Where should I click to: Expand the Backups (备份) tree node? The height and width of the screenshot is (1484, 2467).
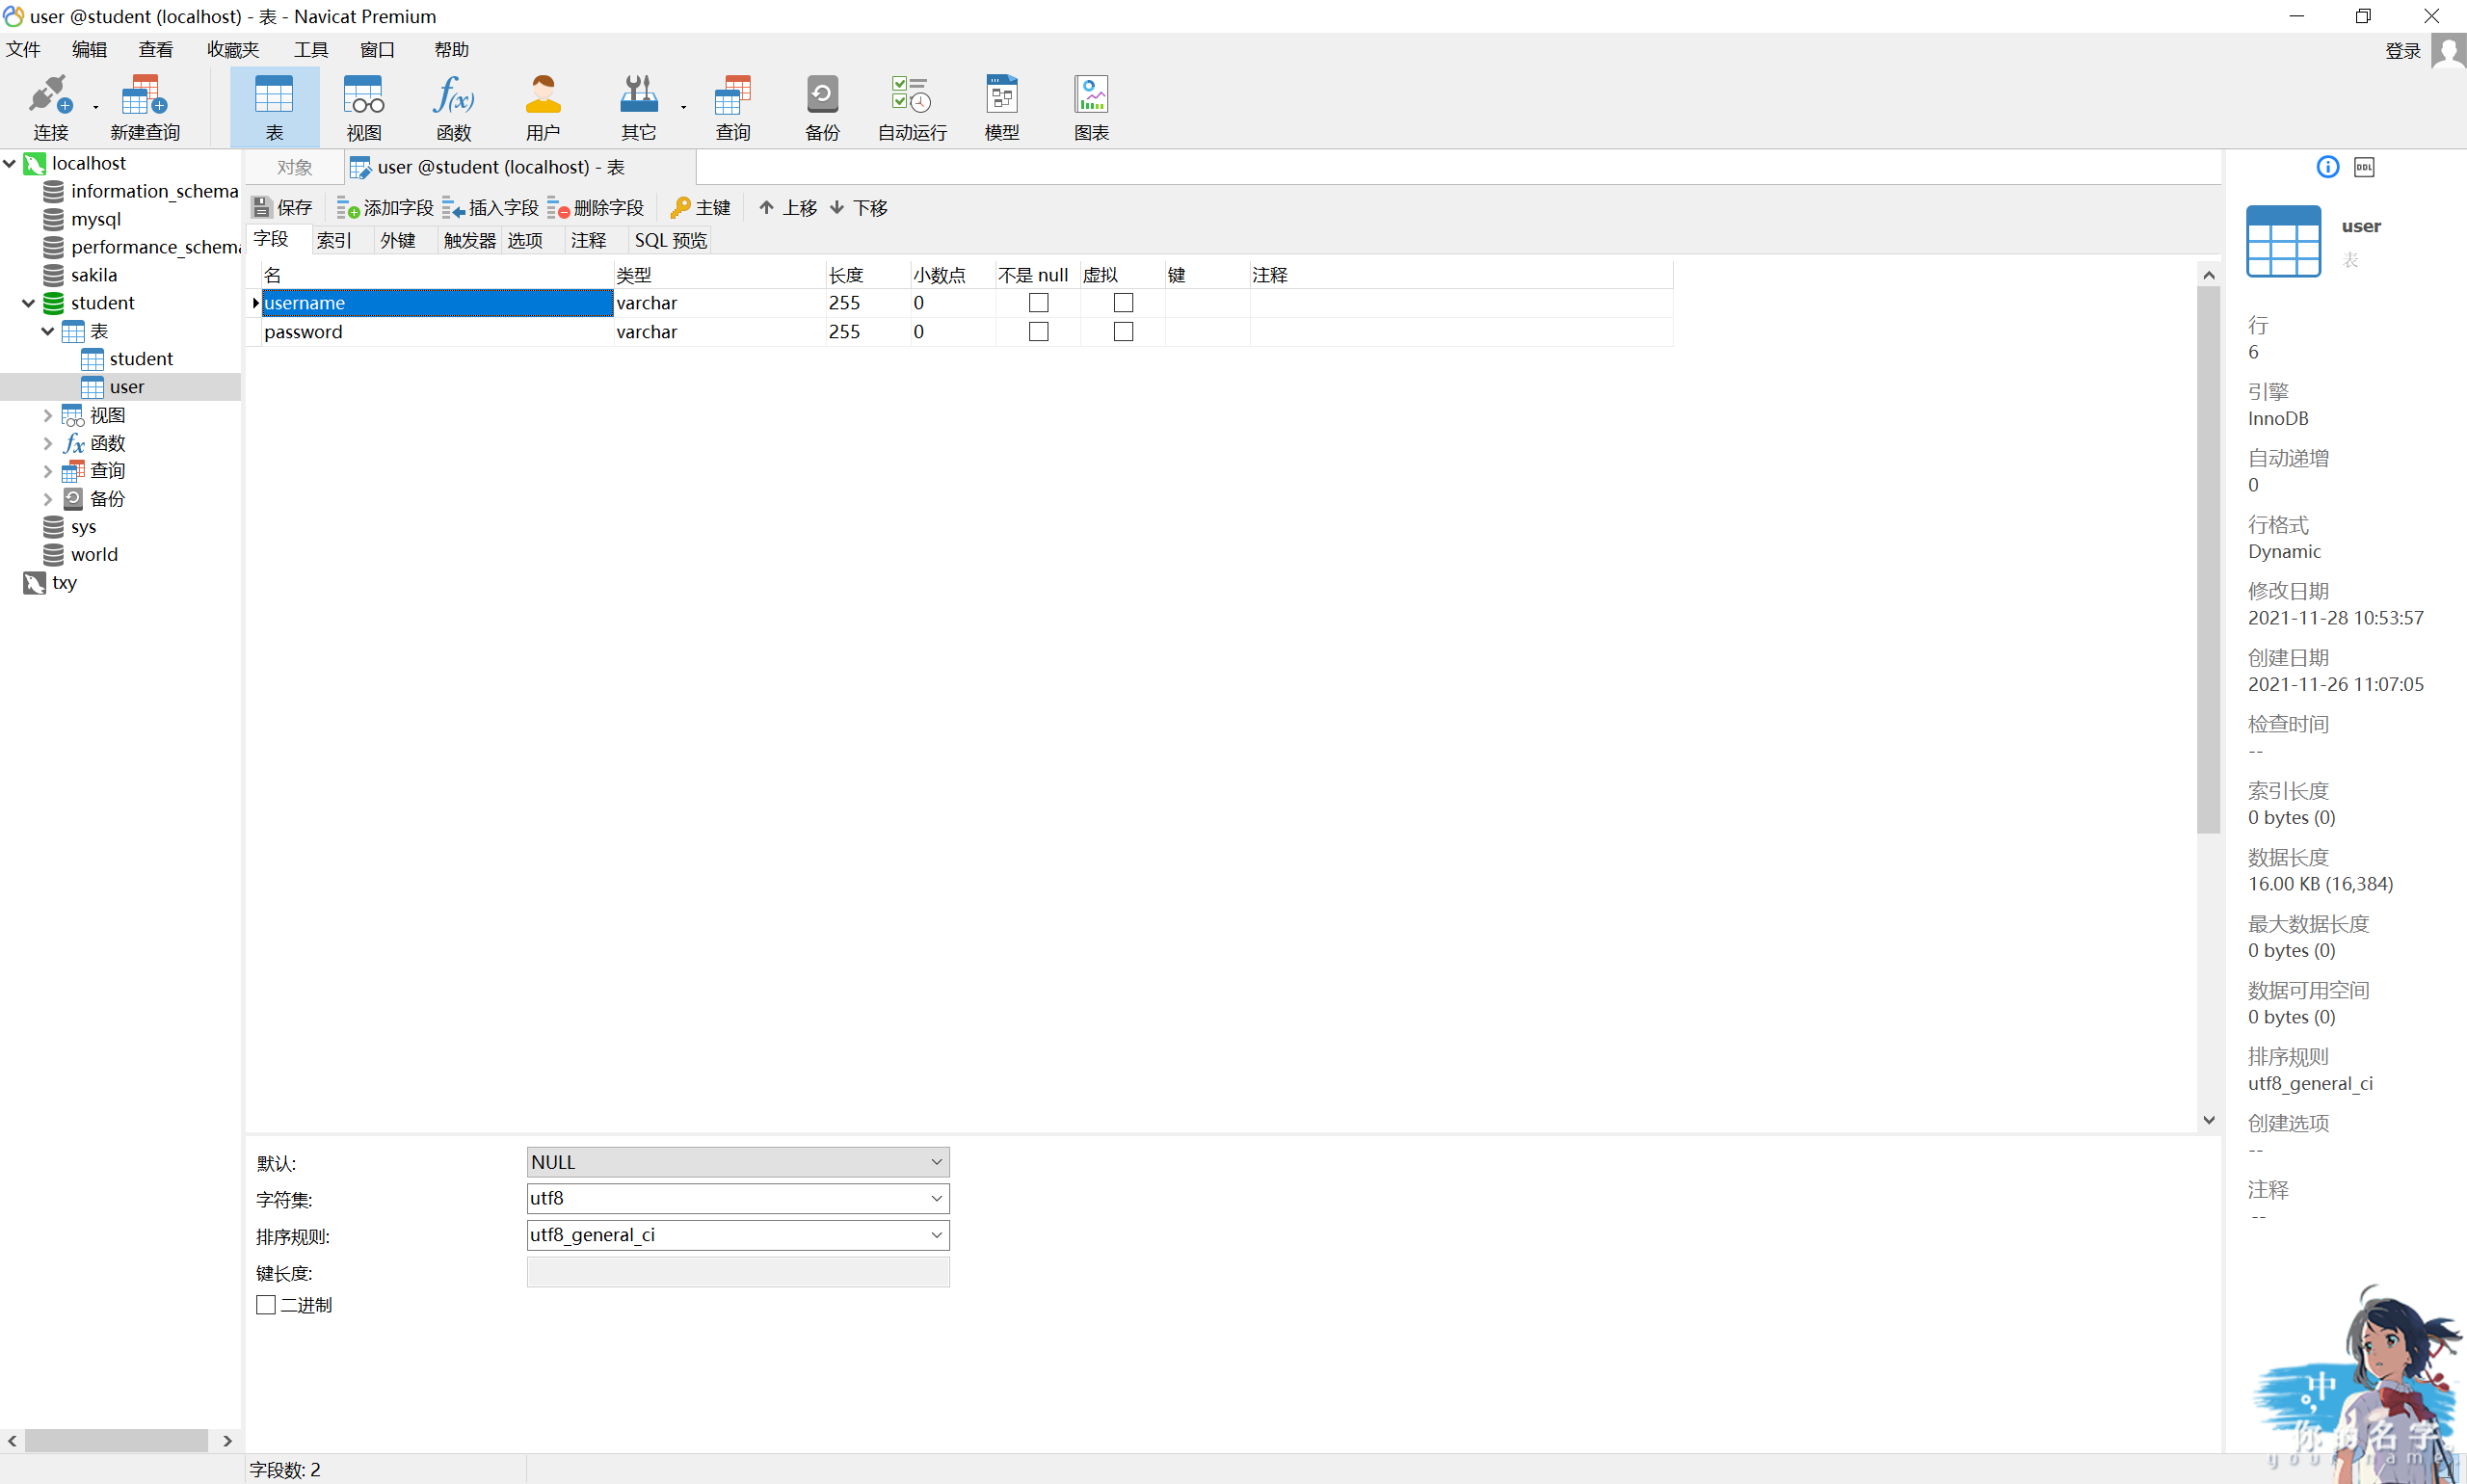(48, 498)
